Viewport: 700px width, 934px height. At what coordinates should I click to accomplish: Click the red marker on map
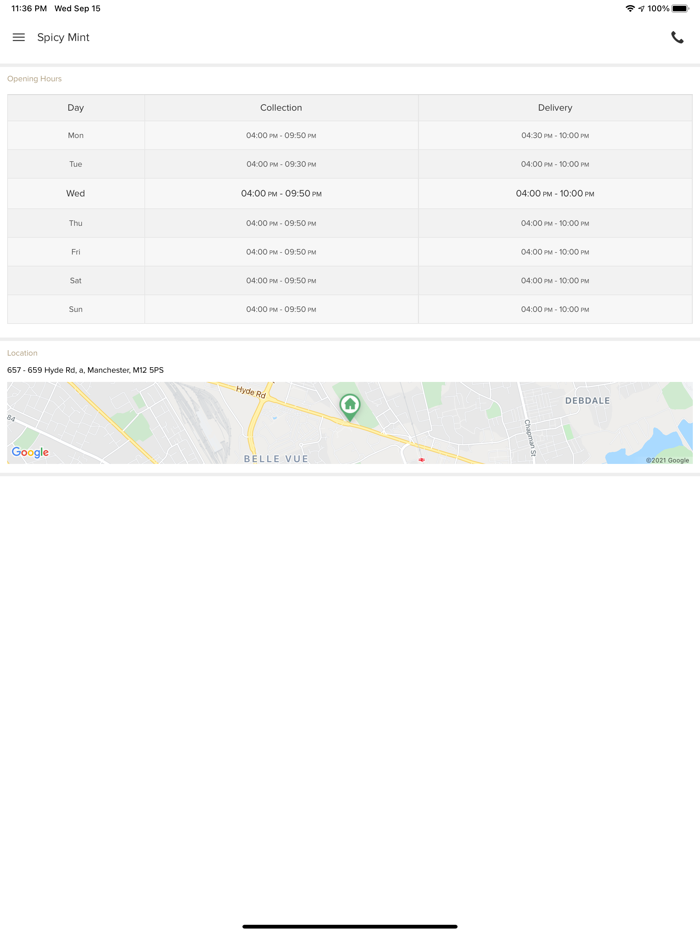pos(422,459)
